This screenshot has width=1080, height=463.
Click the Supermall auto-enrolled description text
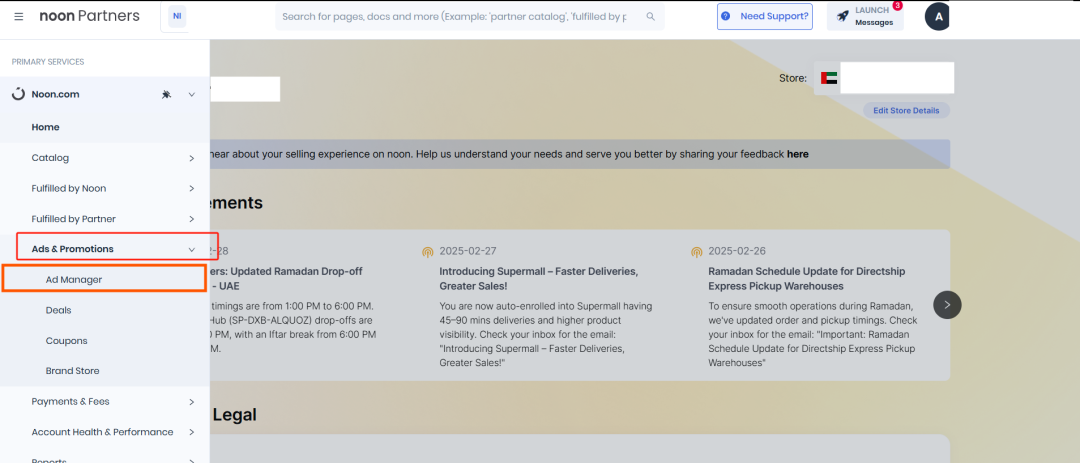click(546, 334)
